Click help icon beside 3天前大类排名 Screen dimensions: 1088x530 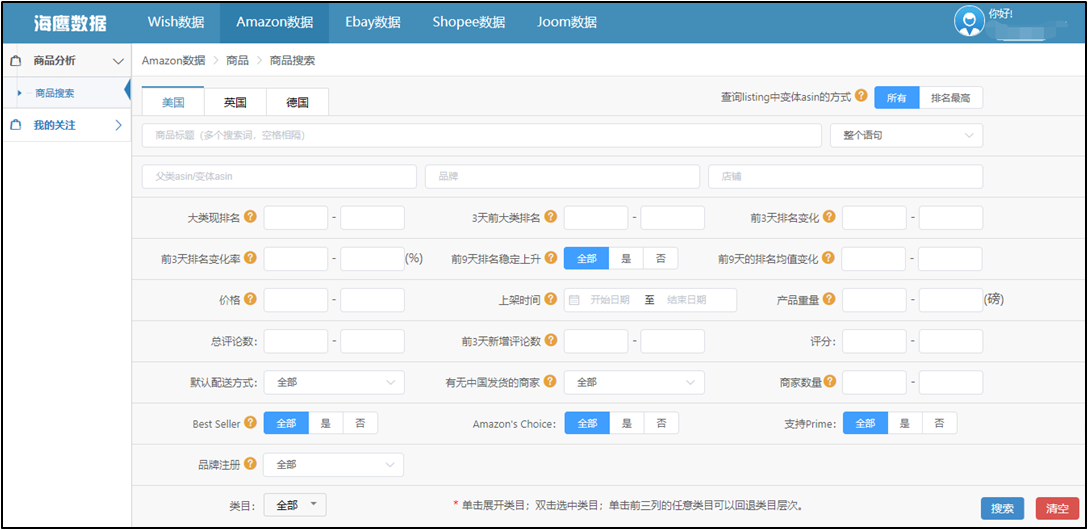click(x=550, y=217)
